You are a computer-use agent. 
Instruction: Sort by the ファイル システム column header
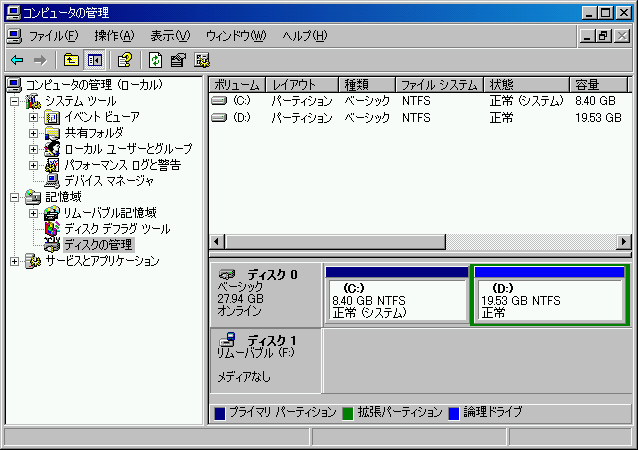(x=439, y=85)
